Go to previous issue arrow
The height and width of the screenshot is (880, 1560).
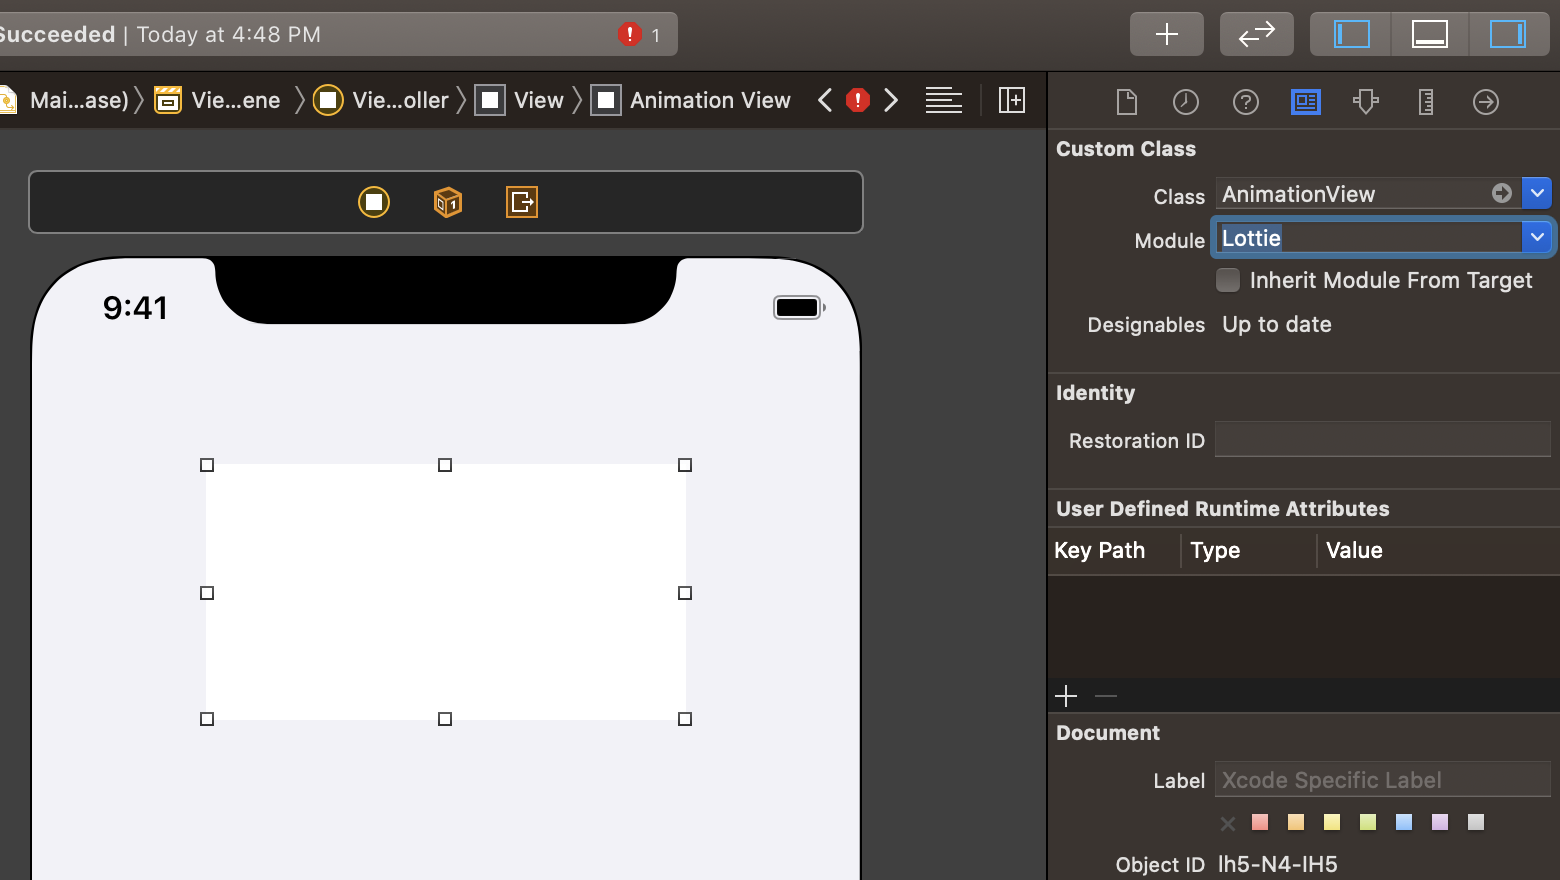825,100
